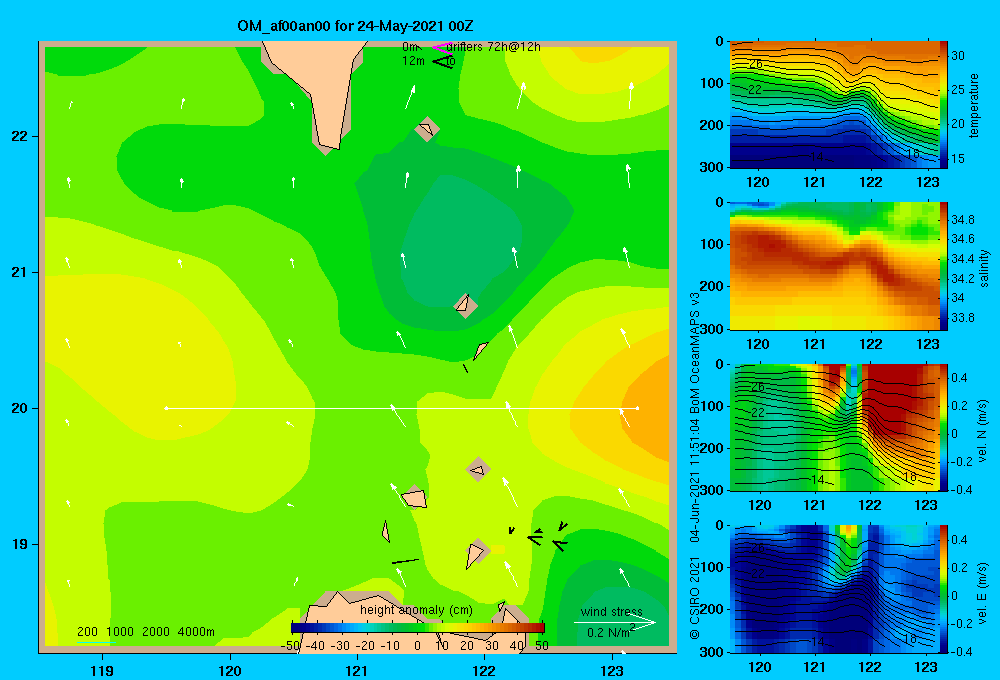Click the -50 tick on the height anomaly scale
The height and width of the screenshot is (680, 1000).
290,646
